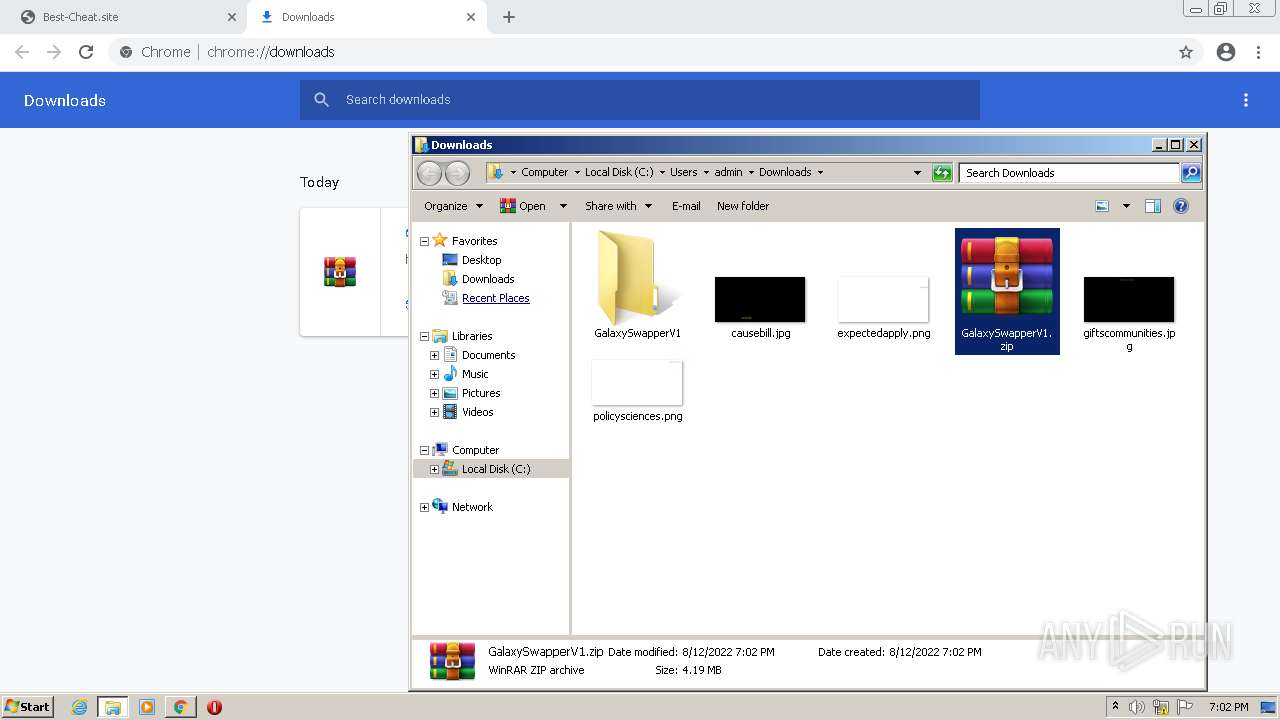Open Chrome profile icon
1280x720 pixels.
coord(1226,52)
